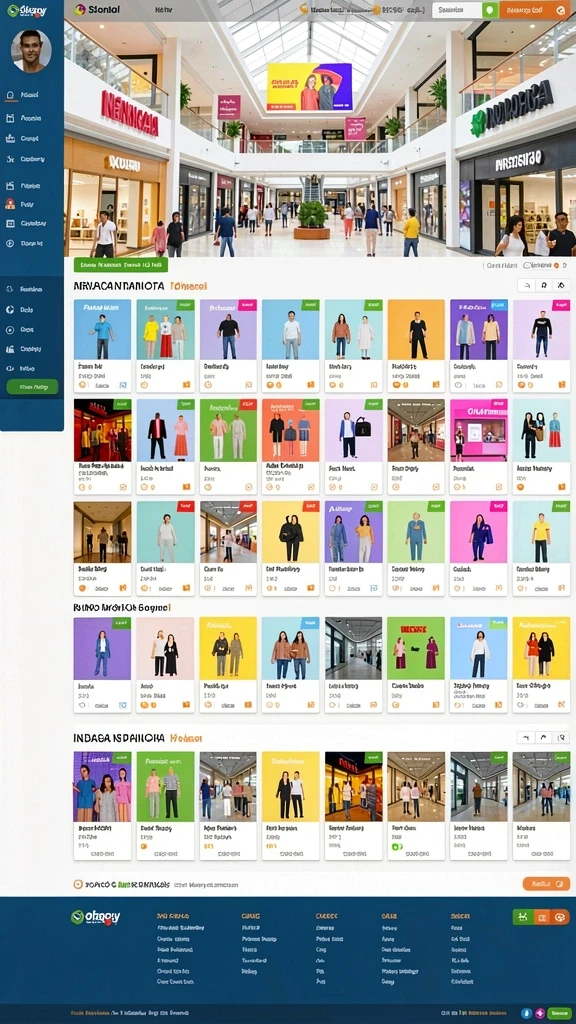Screen dimensions: 576x1024
Task: Open the blue card with man in blue shirt
Action: (x=103, y=345)
